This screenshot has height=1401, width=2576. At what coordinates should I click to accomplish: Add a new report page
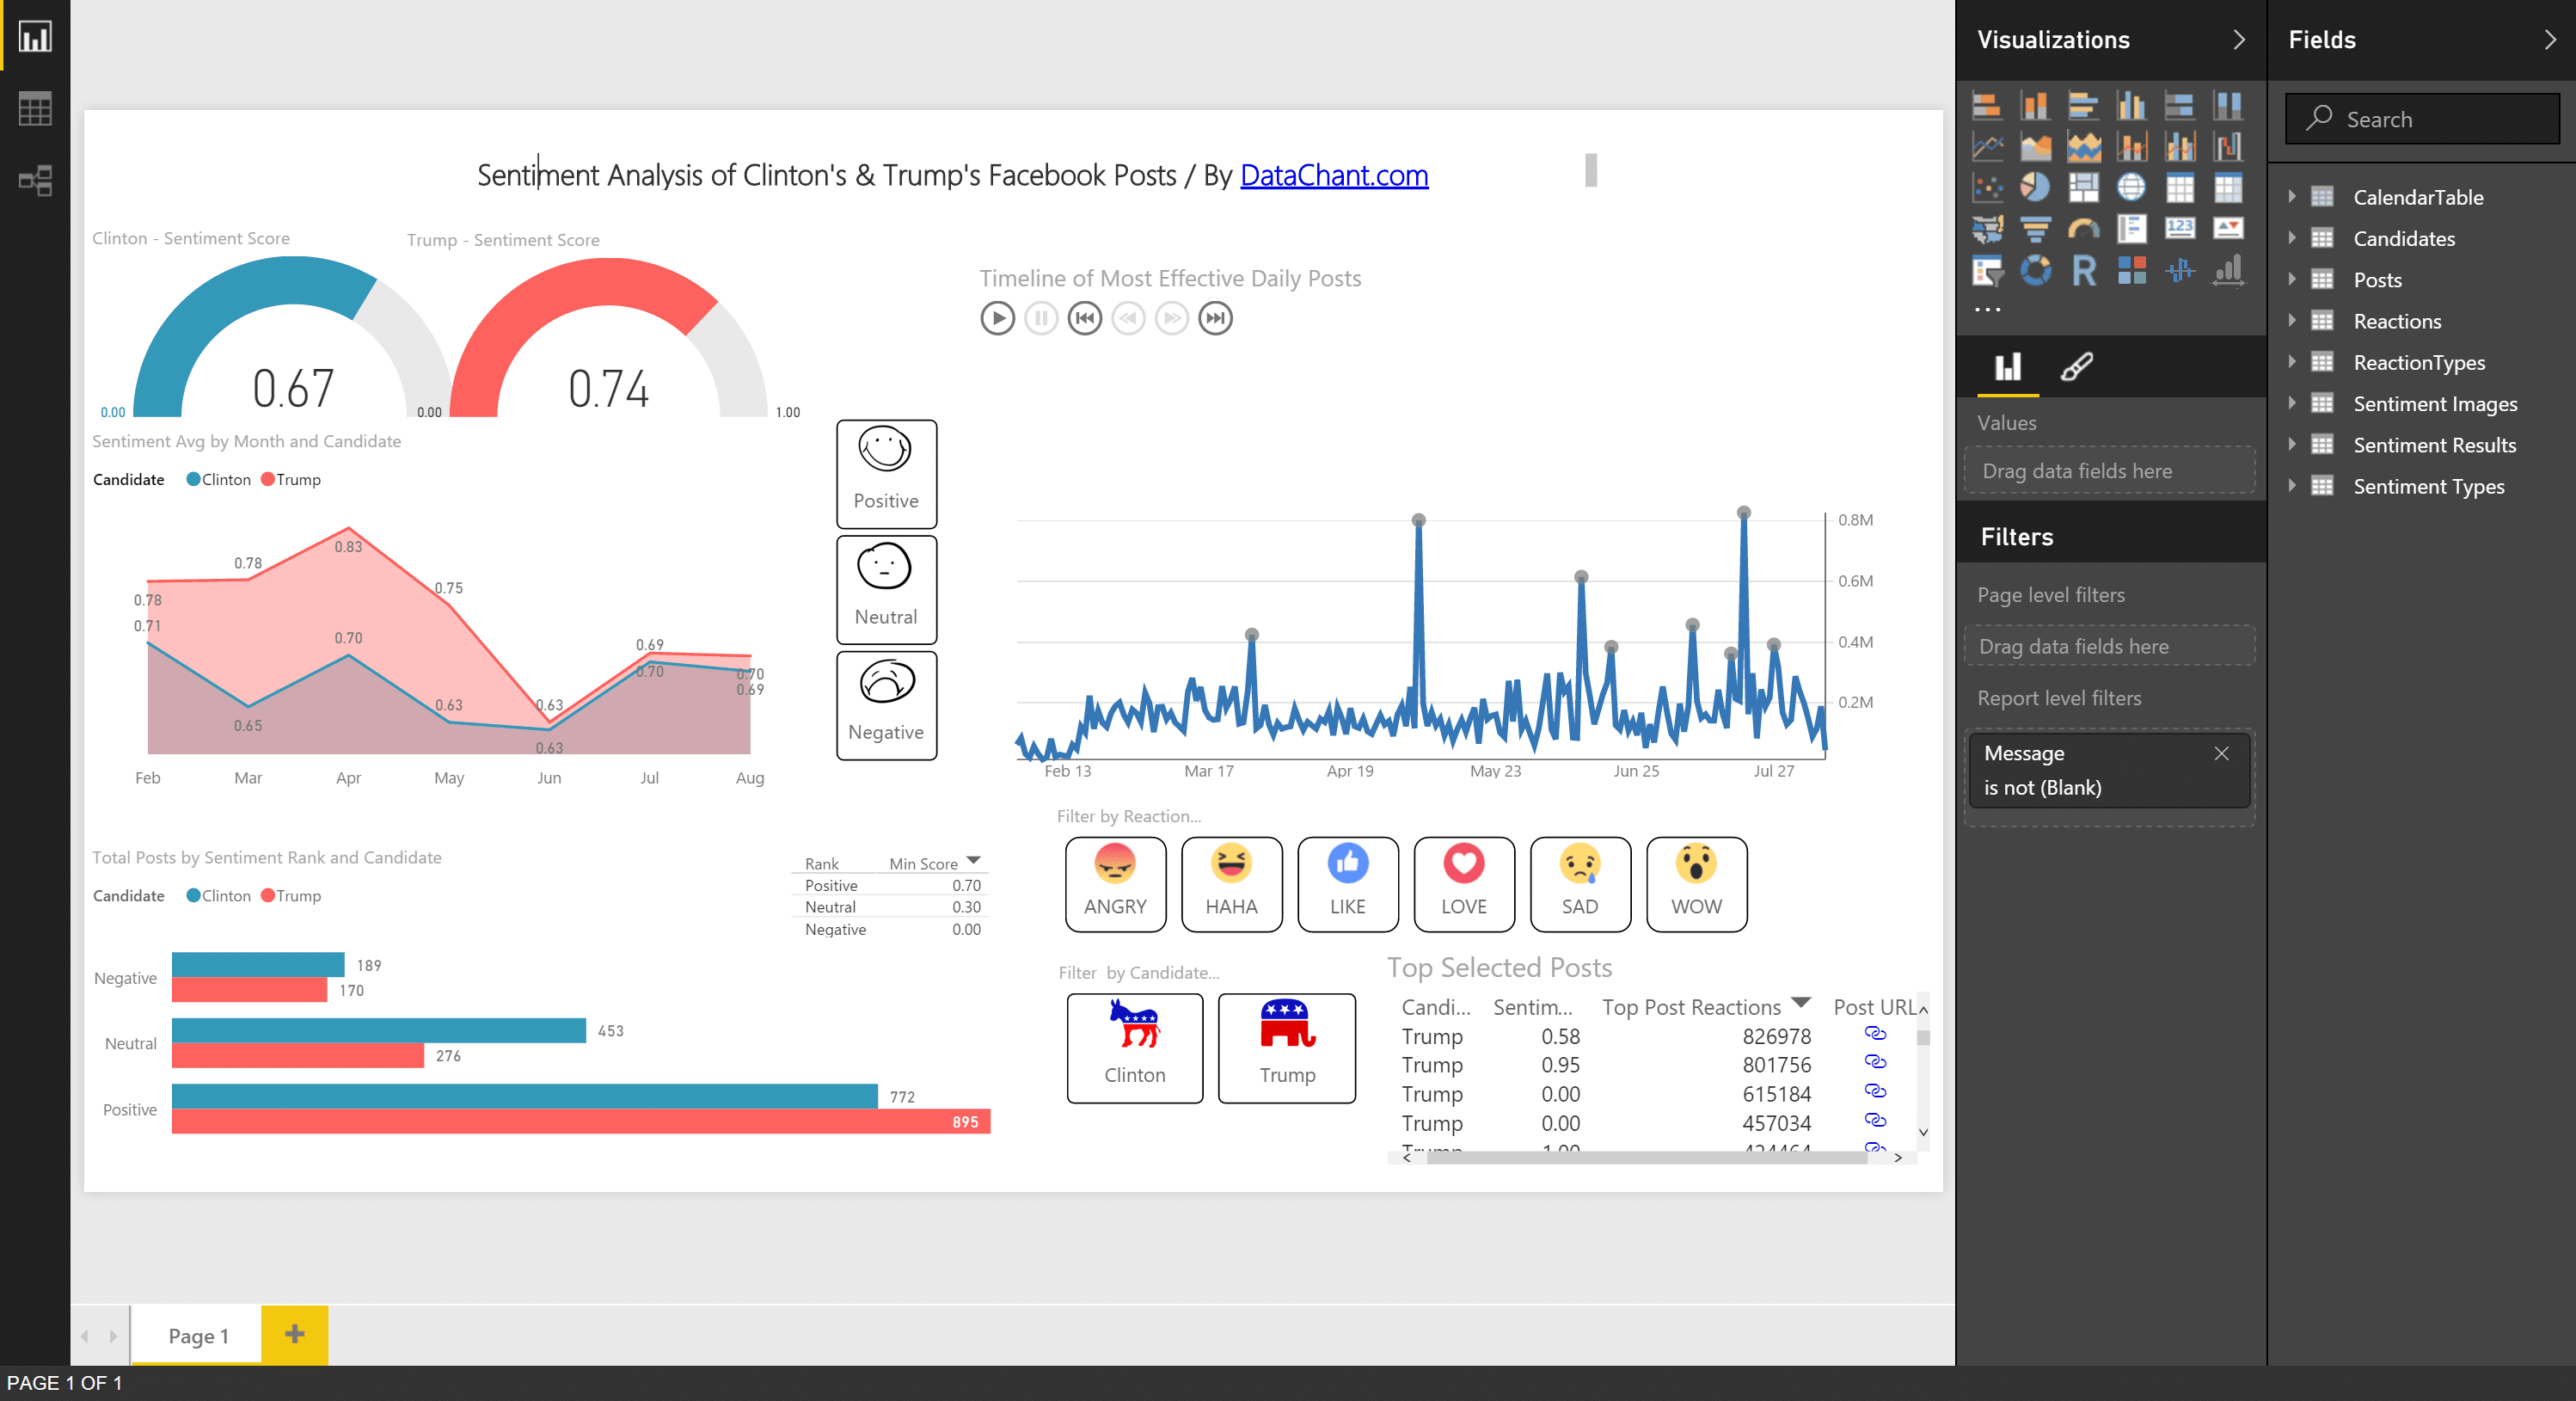(294, 1333)
